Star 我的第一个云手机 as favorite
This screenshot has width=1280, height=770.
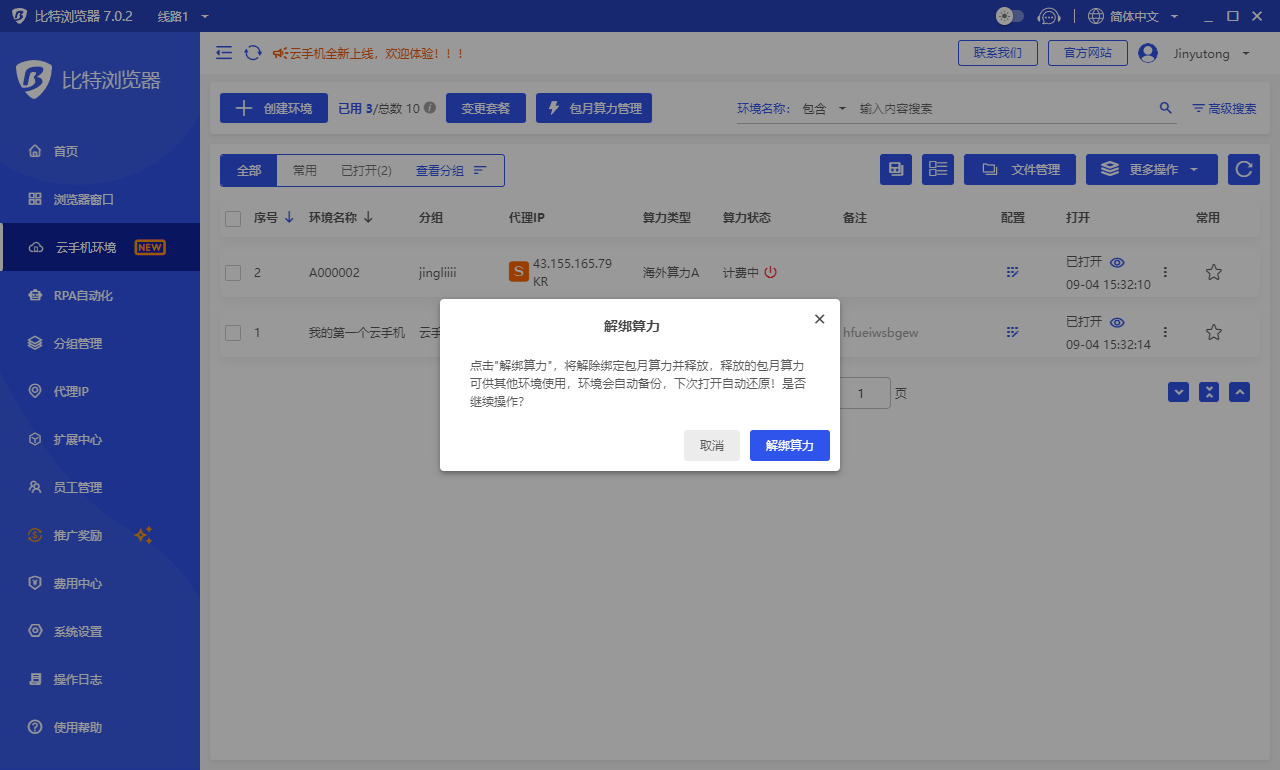(x=1213, y=332)
